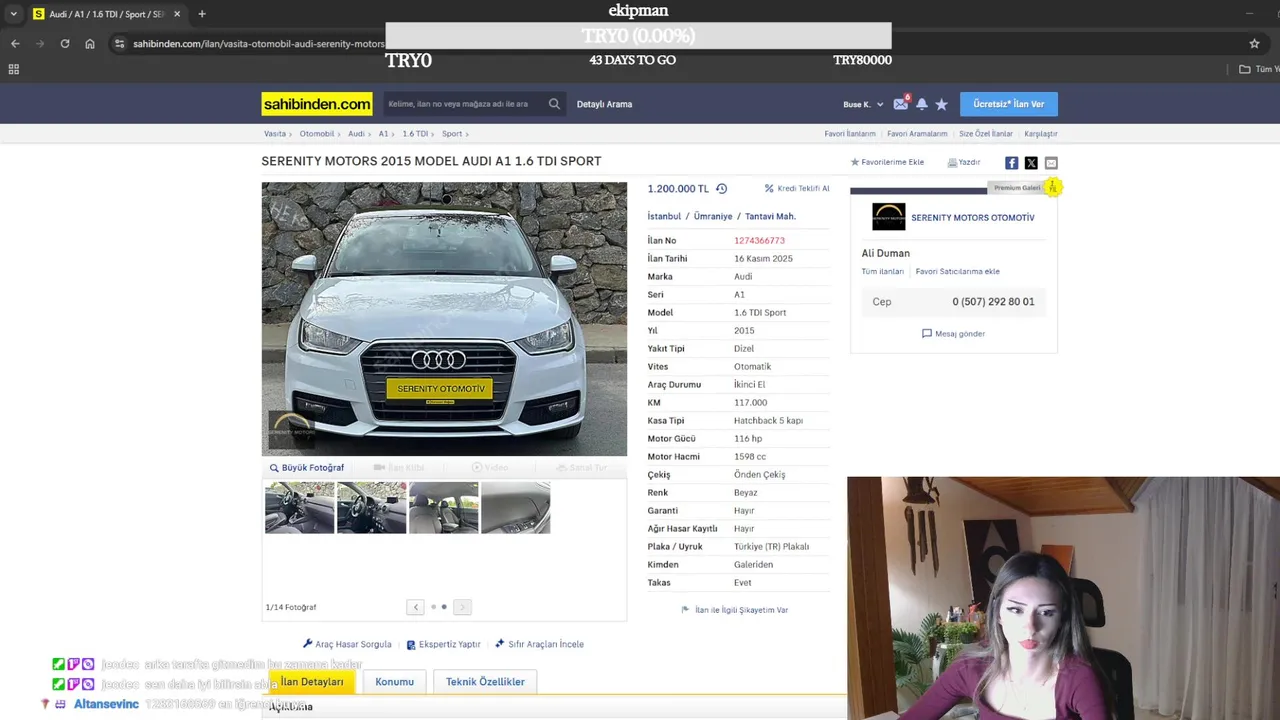Viewport: 1280px width, 720px height.
Task: Select second steering wheel thumbnail
Action: tap(371, 508)
